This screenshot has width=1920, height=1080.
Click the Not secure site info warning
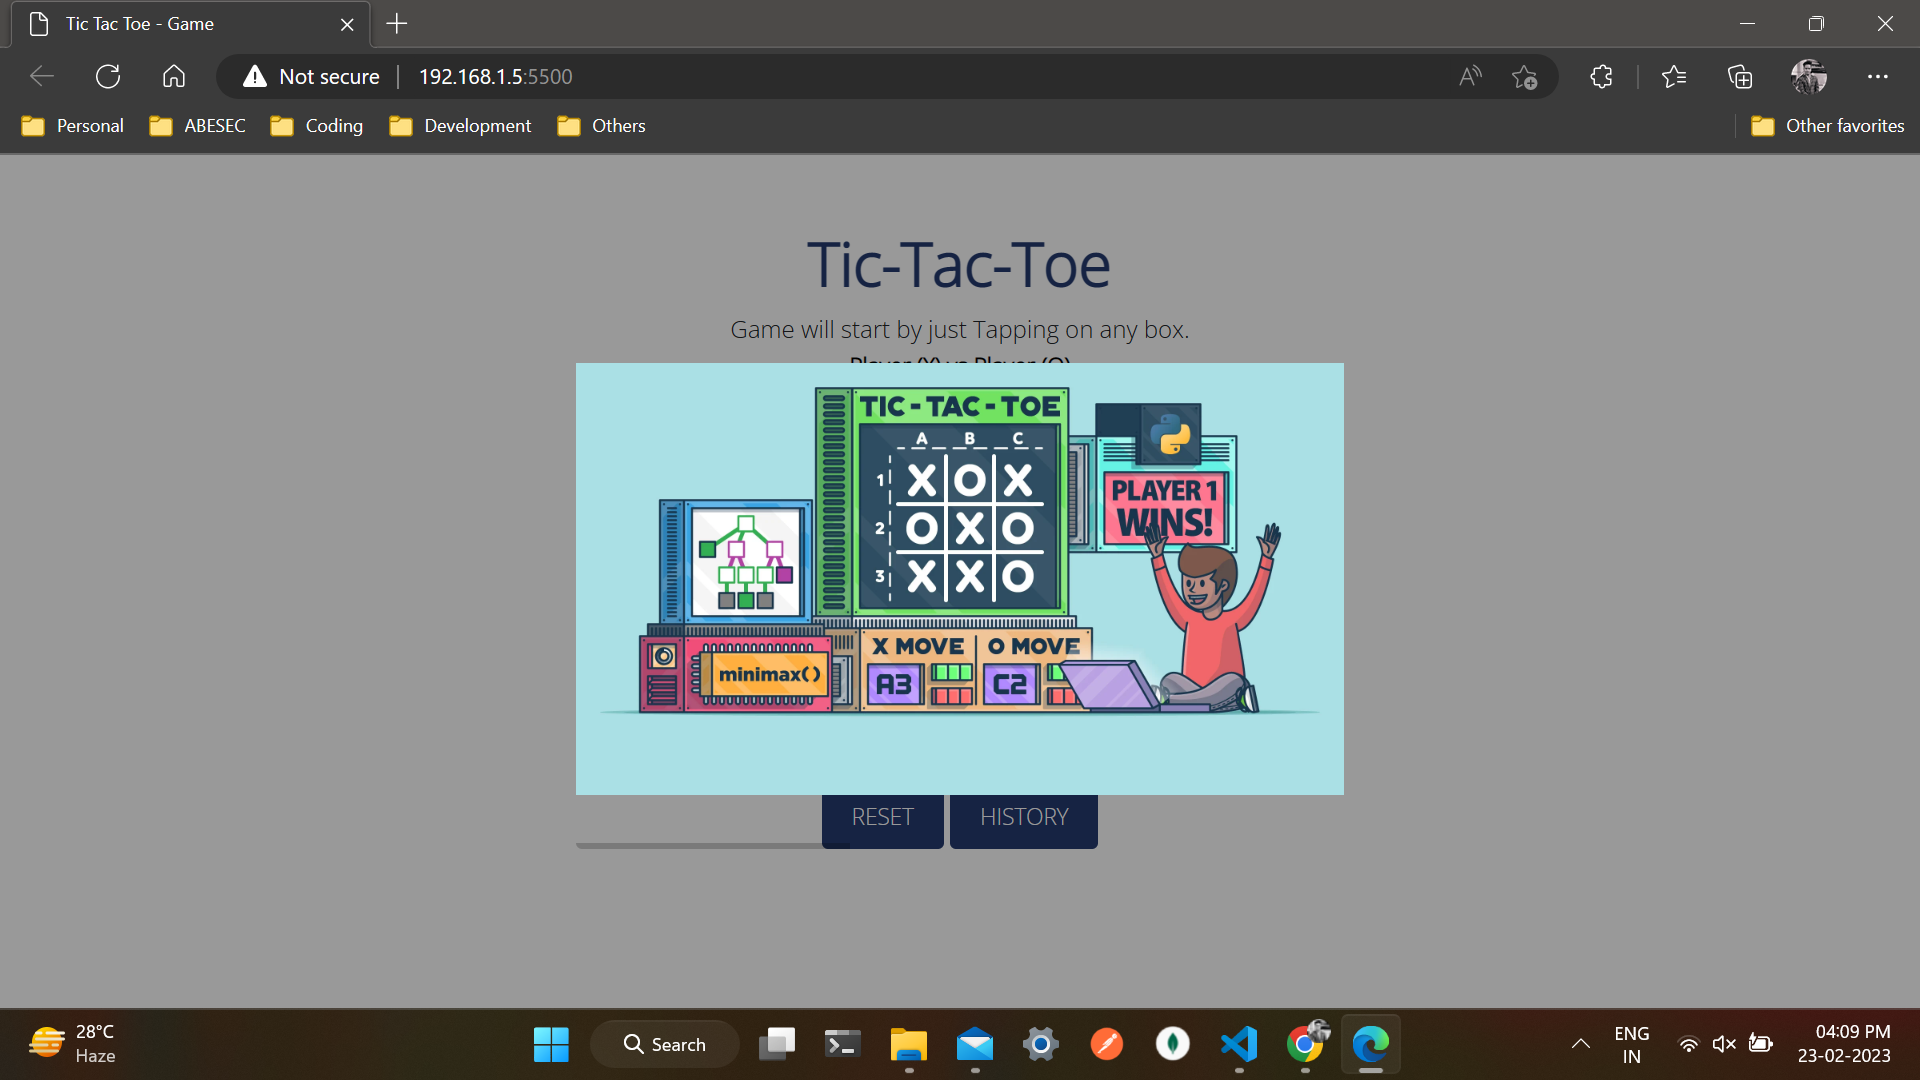[312, 76]
